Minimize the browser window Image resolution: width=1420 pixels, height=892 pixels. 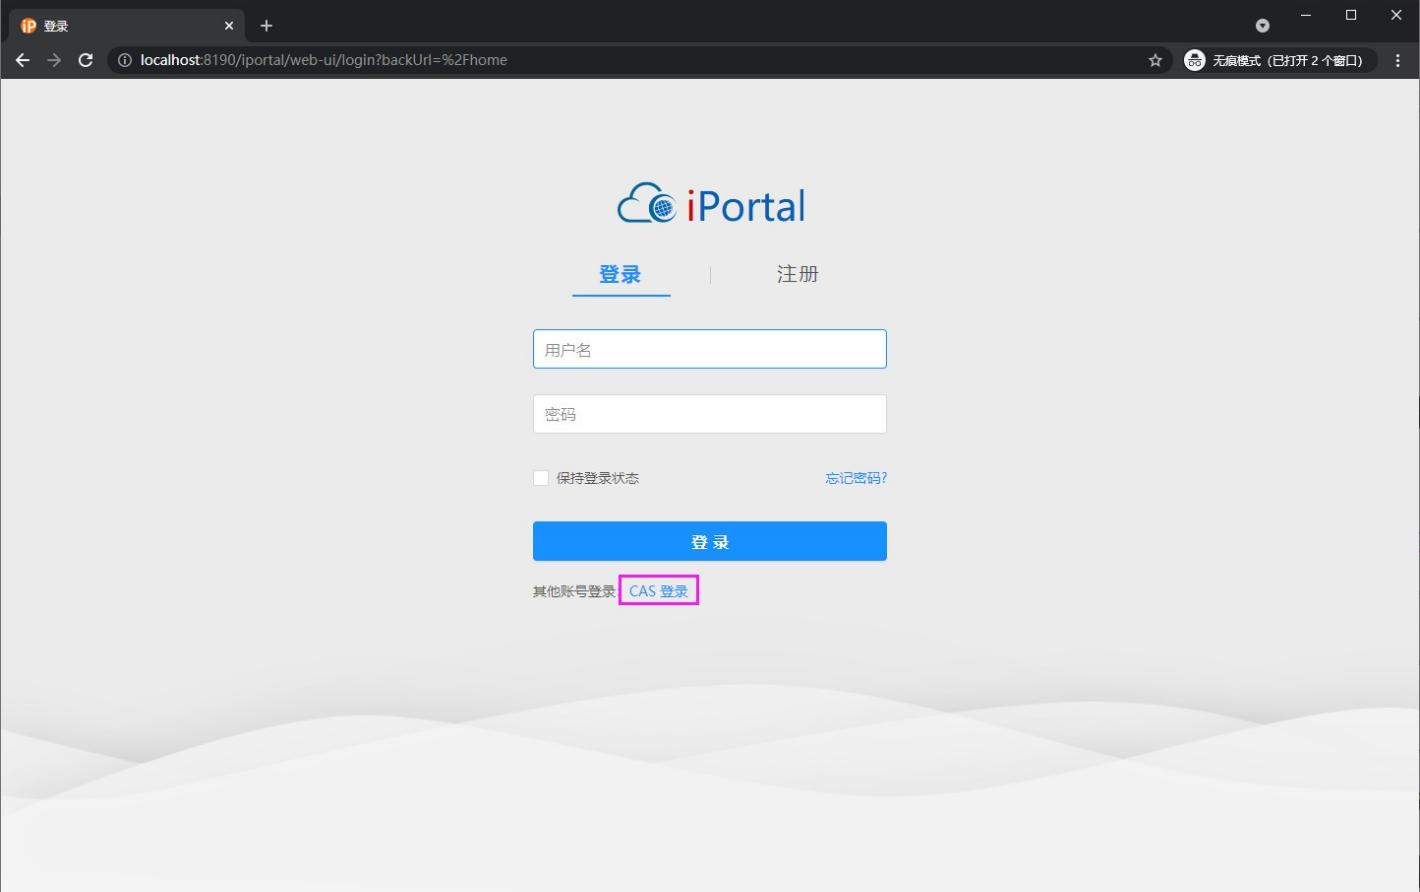pos(1305,15)
